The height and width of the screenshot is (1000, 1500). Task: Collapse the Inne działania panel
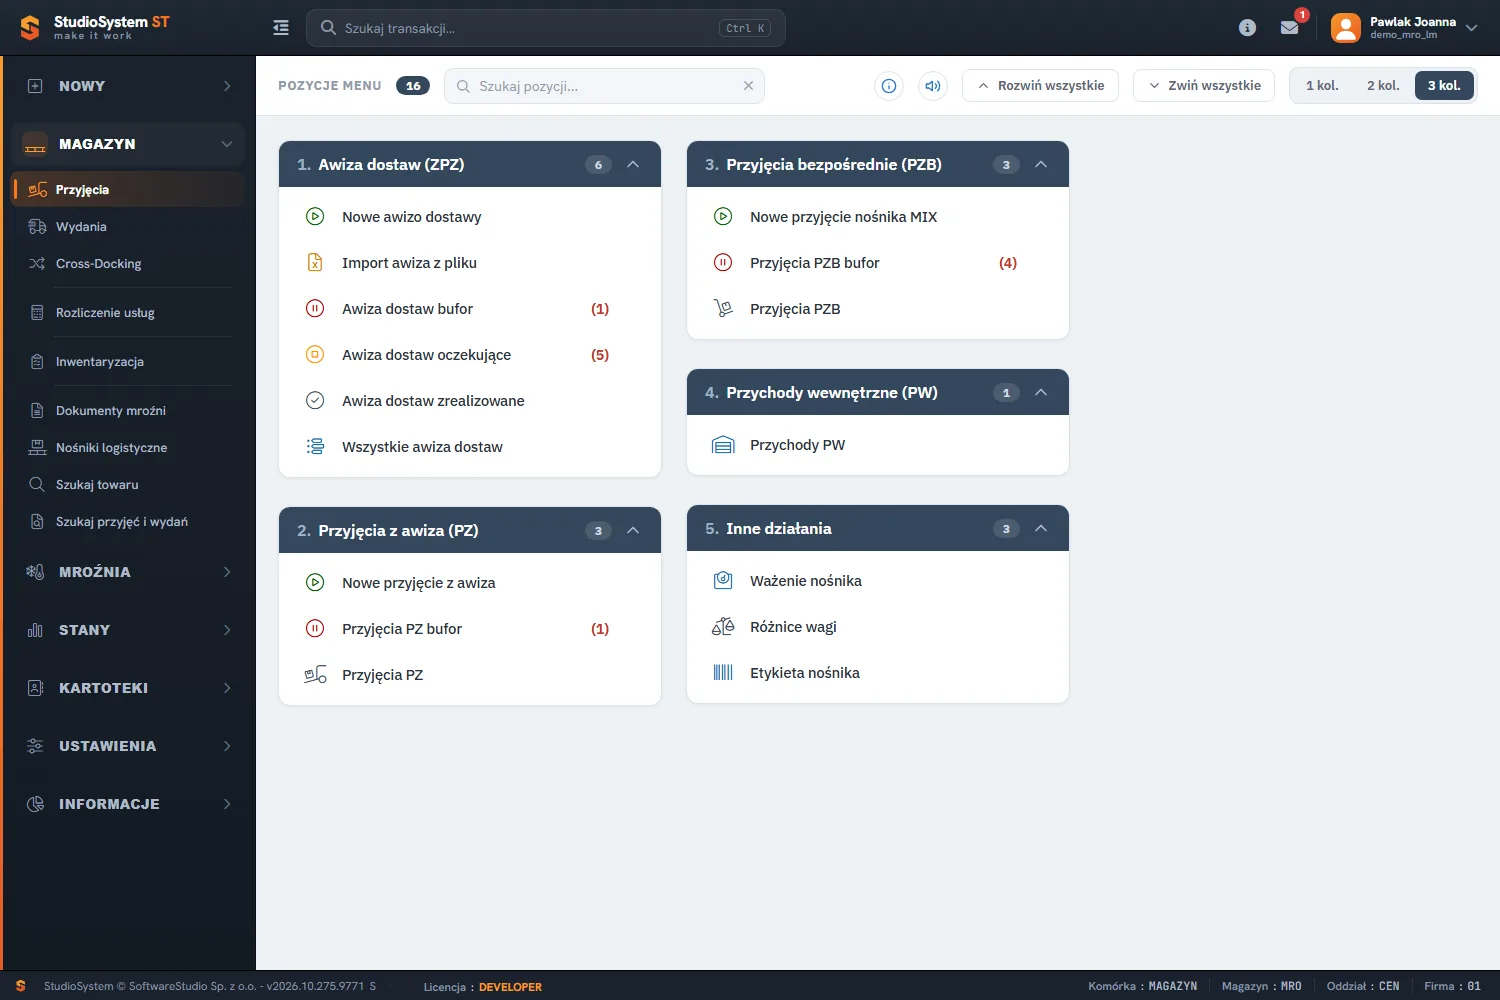click(x=1041, y=529)
